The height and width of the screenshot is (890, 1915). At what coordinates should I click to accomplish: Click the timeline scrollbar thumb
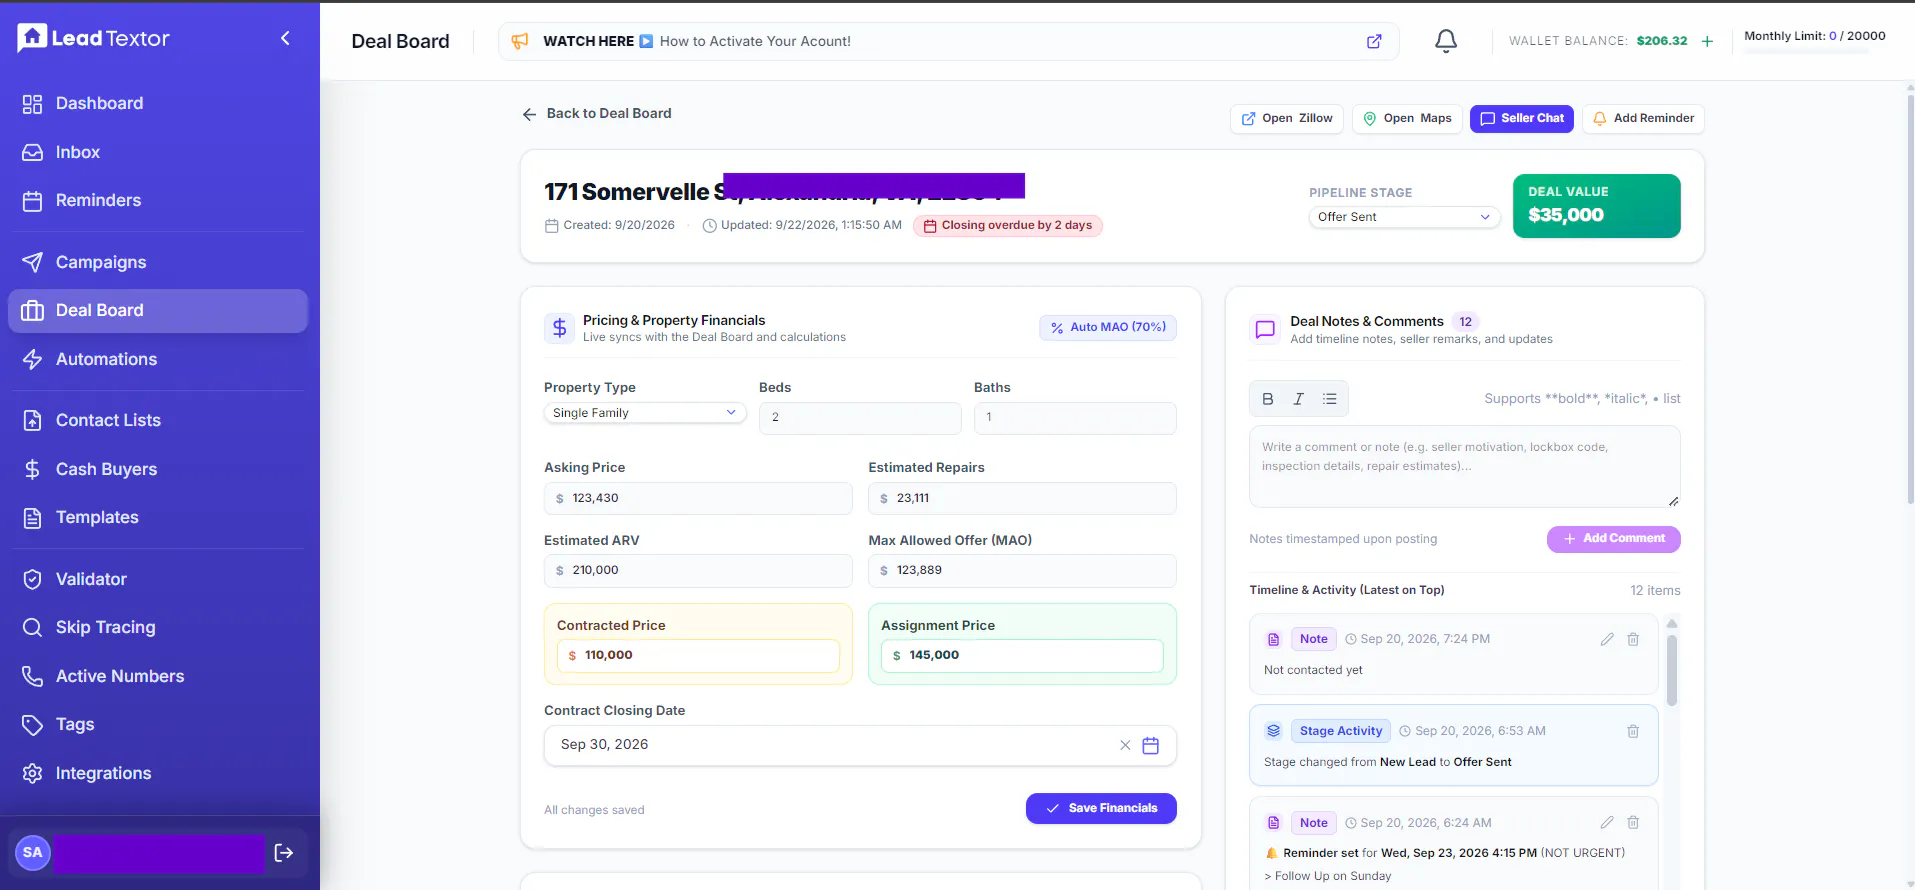point(1671,670)
